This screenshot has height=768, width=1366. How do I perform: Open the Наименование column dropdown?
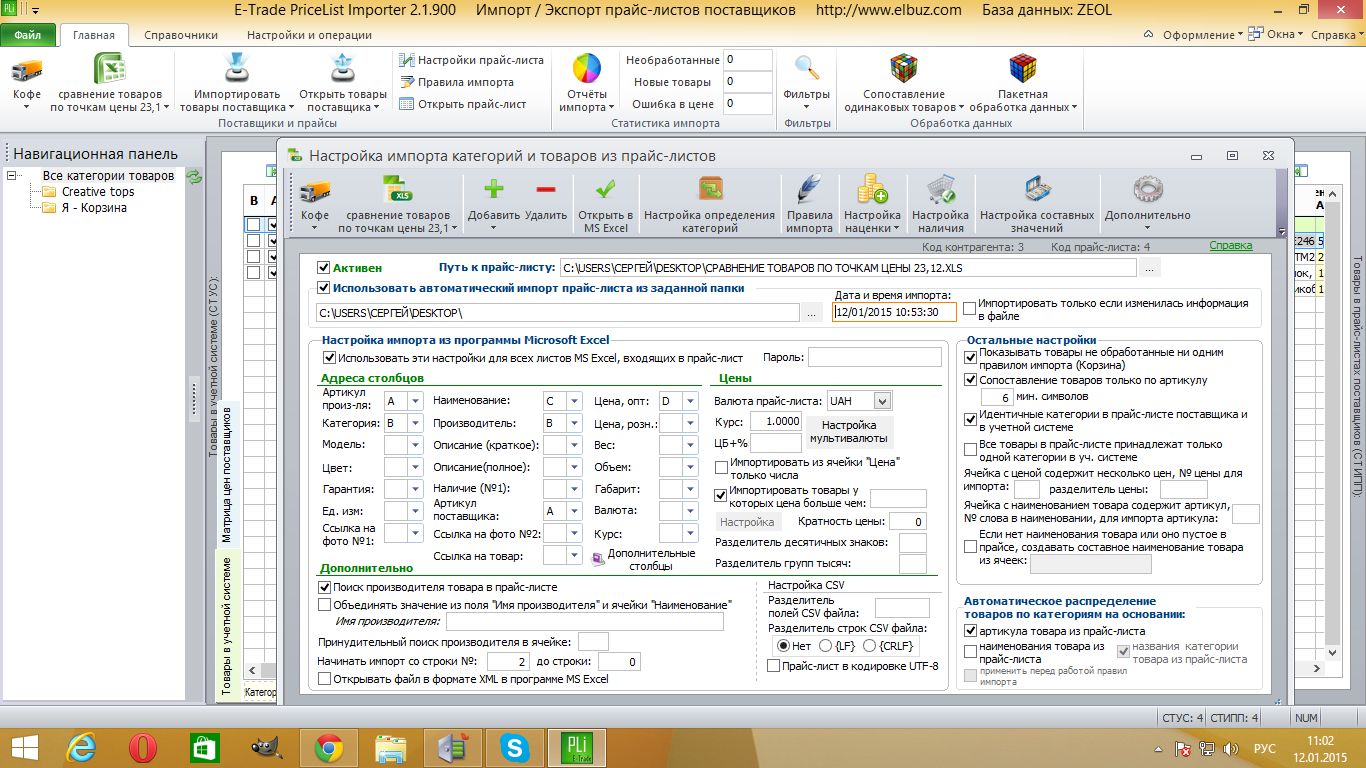pyautogui.click(x=574, y=401)
